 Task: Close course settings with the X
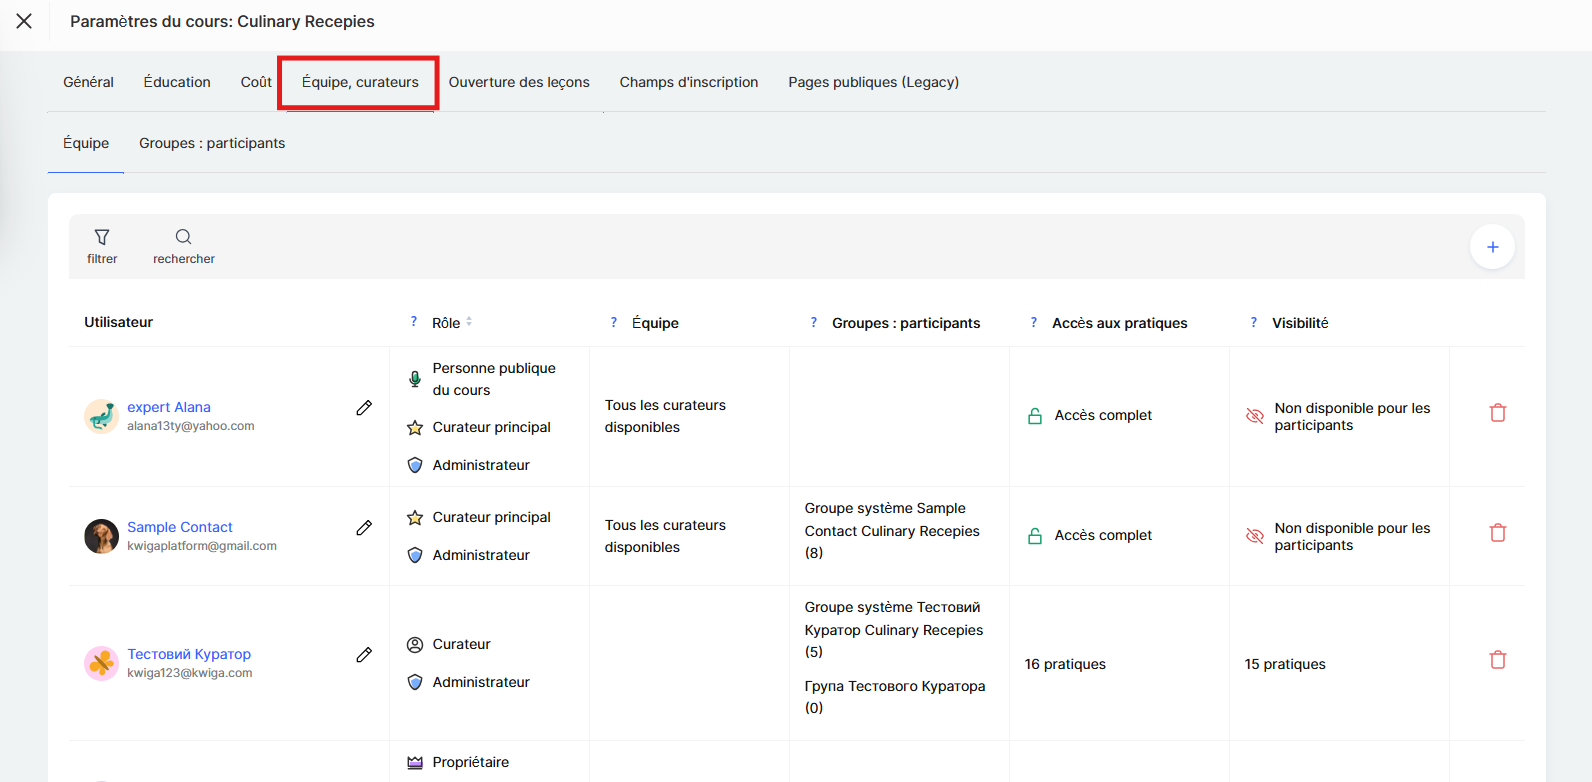(24, 21)
